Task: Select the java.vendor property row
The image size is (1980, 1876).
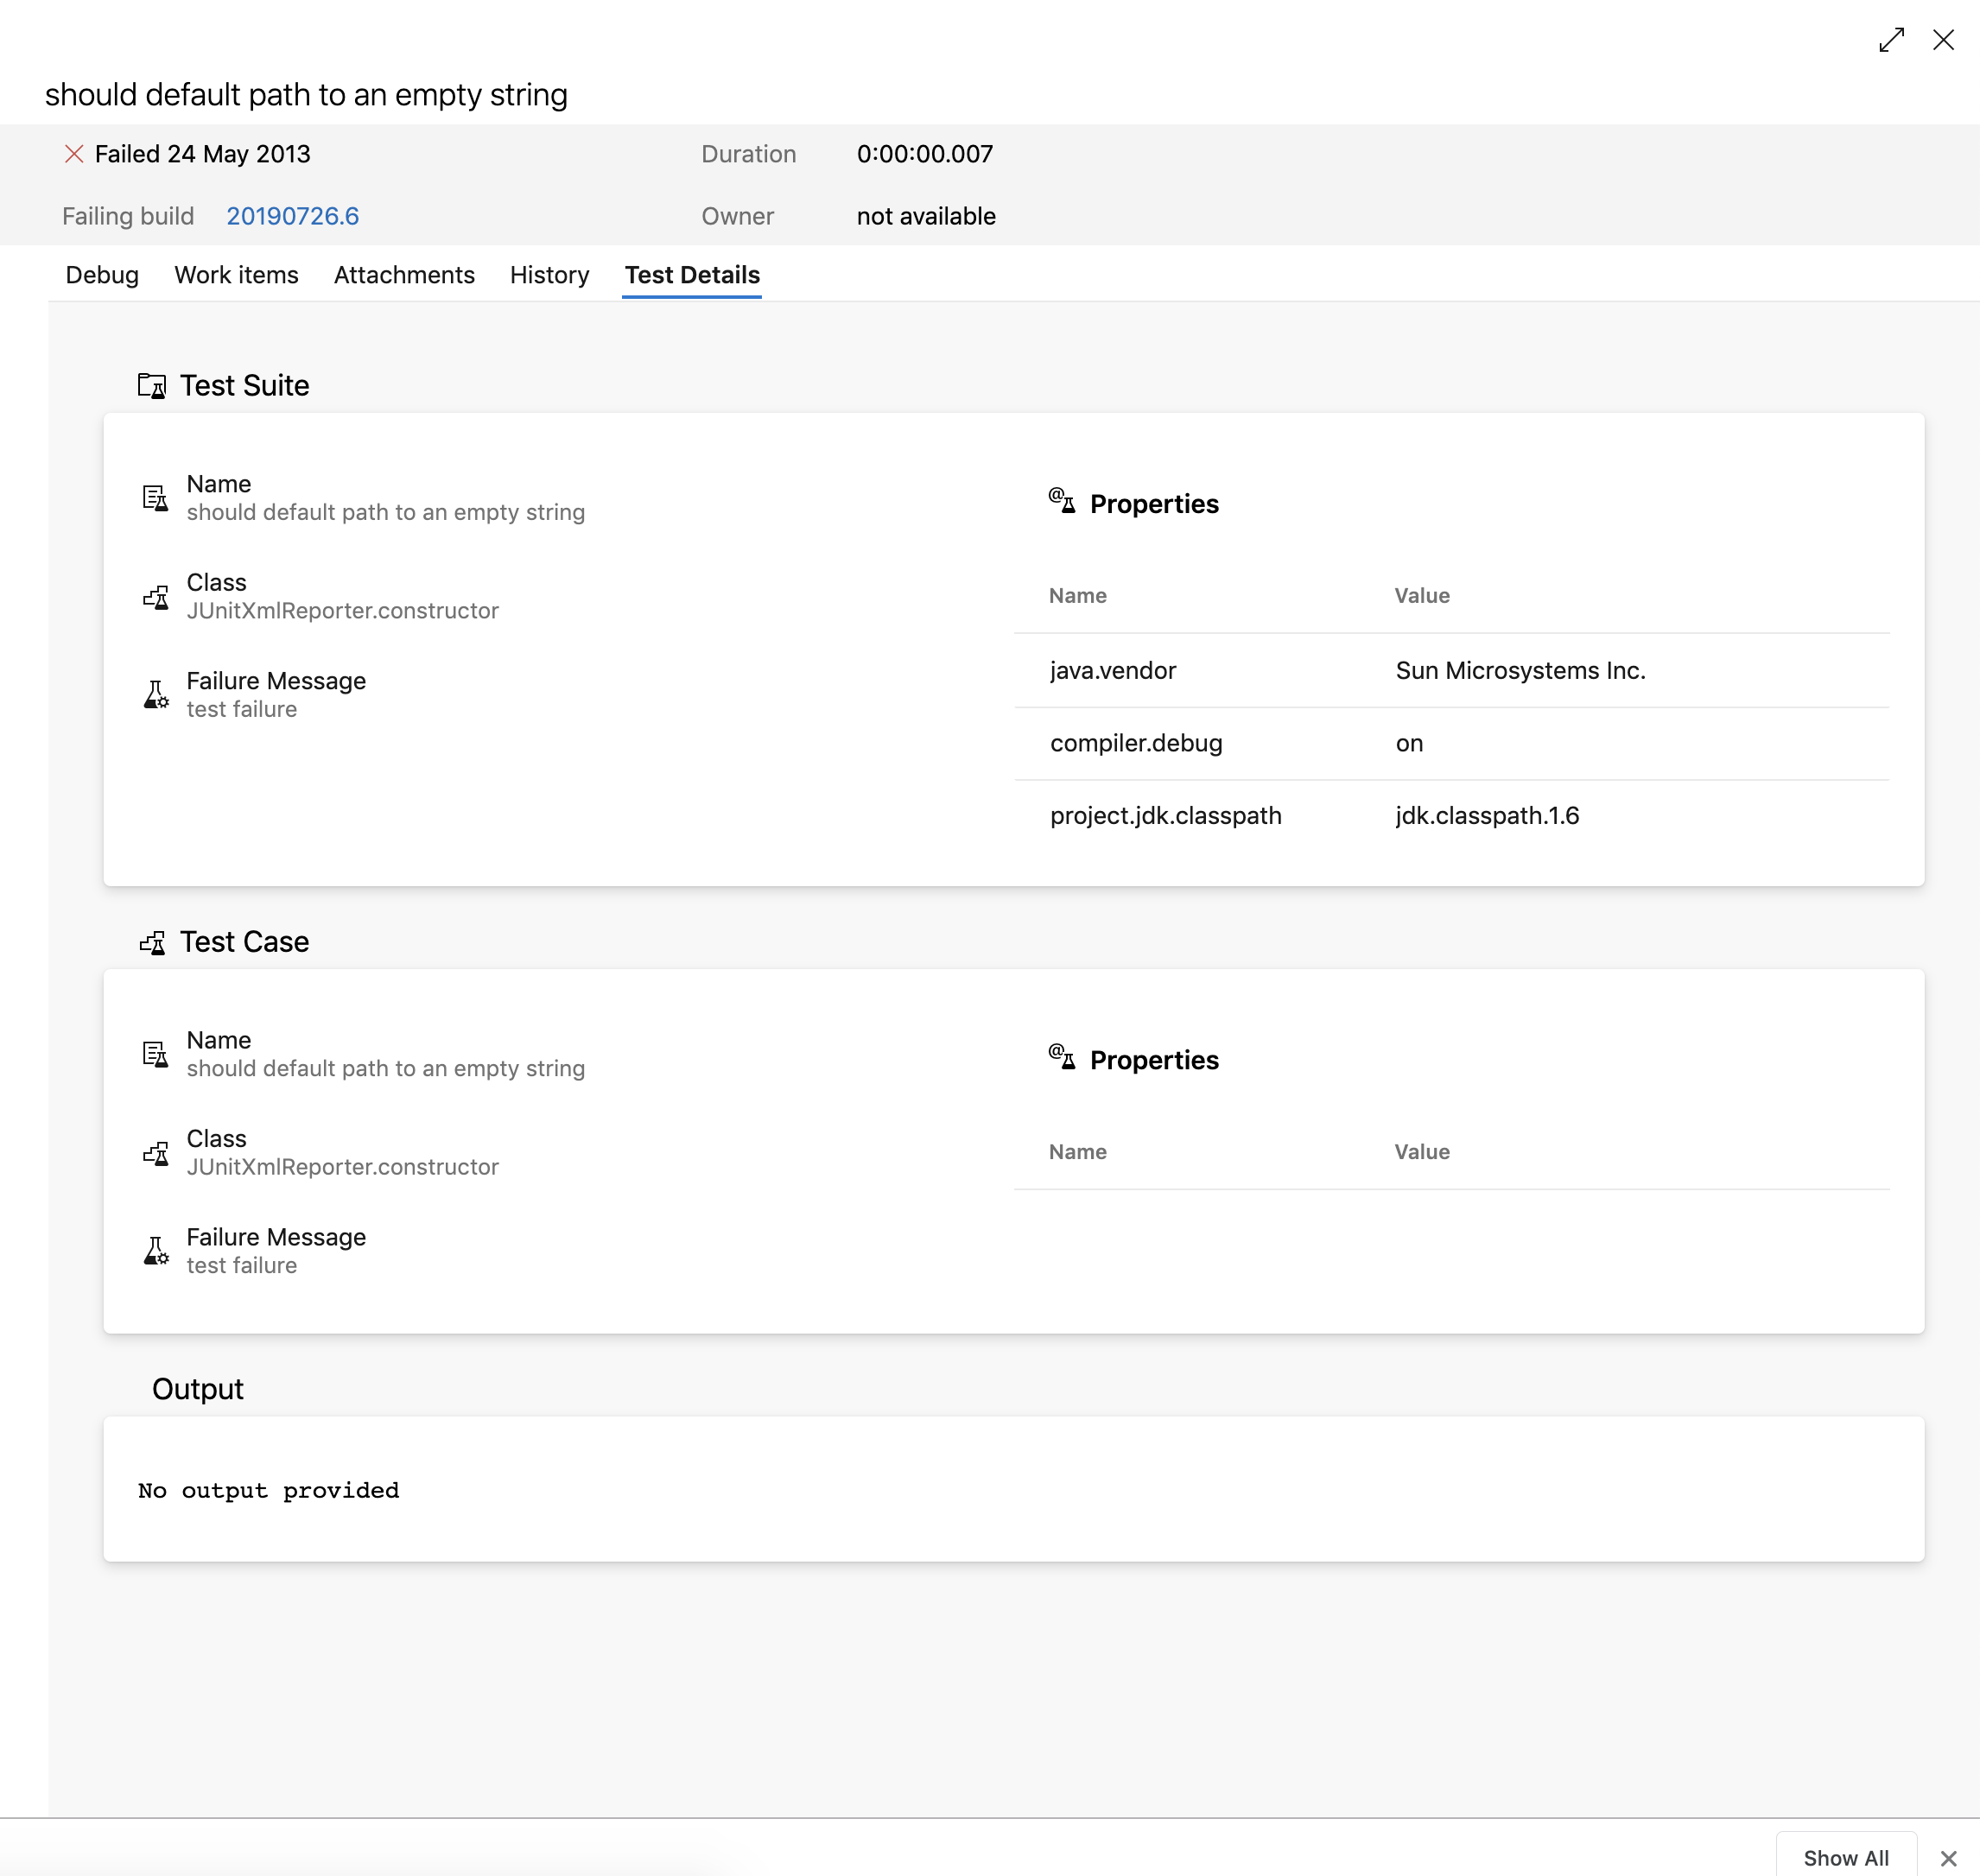Action: click(1450, 670)
